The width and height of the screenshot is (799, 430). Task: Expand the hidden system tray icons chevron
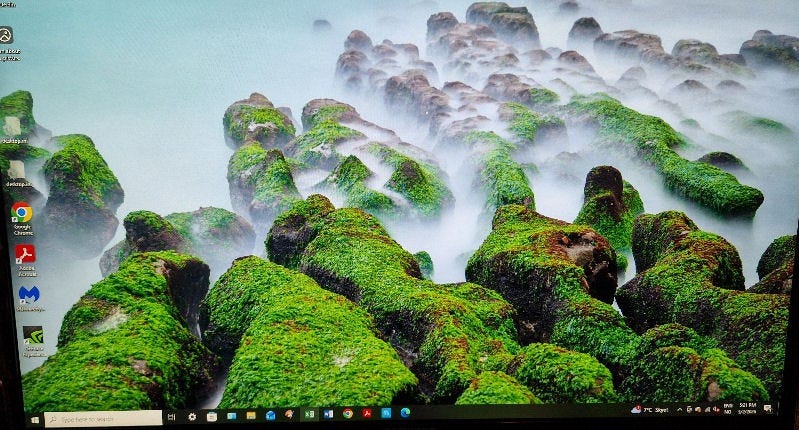click(x=680, y=410)
